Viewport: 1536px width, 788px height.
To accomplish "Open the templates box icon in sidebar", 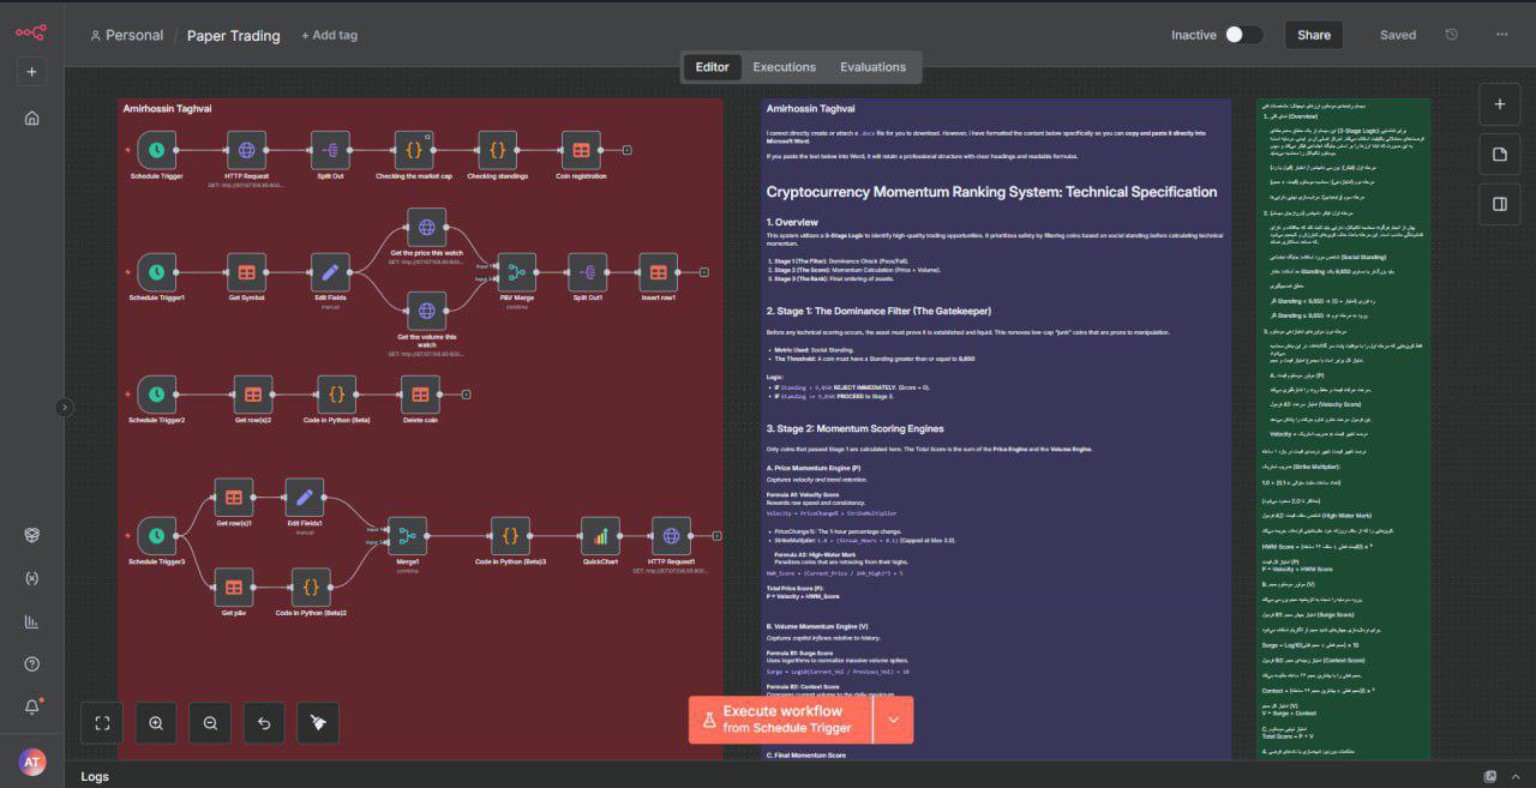I will [x=32, y=535].
